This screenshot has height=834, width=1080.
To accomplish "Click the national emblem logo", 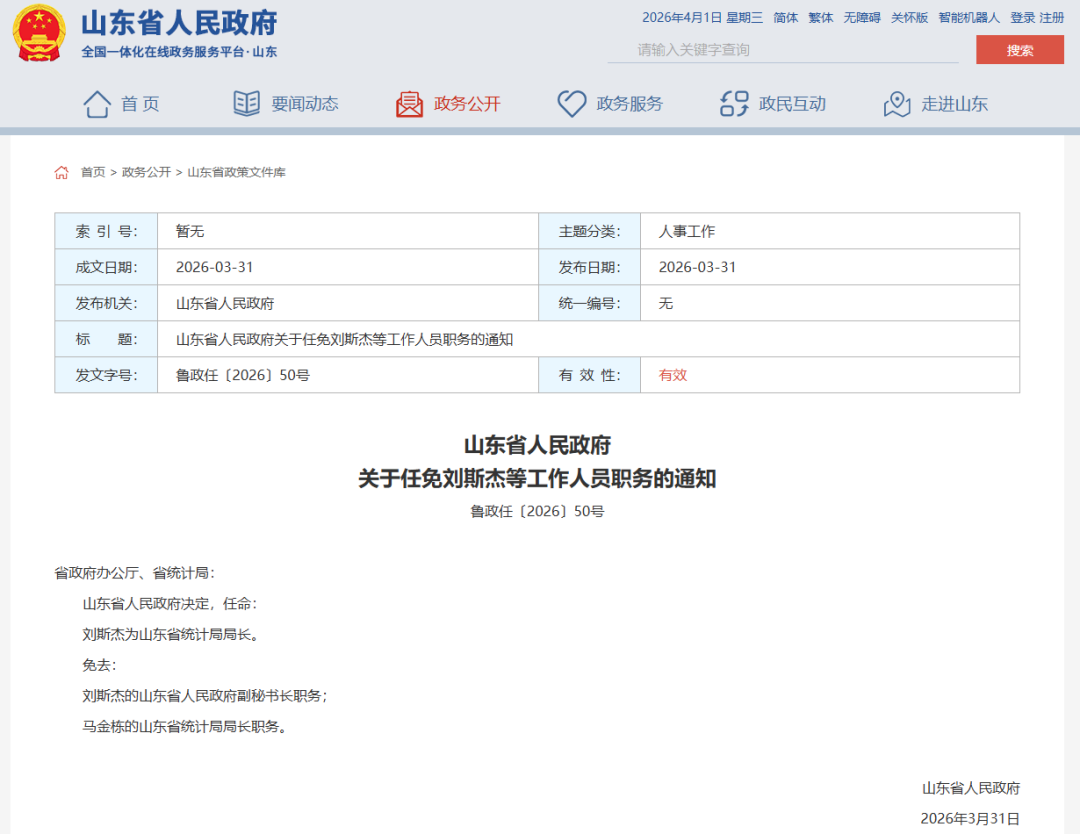I will tap(38, 33).
